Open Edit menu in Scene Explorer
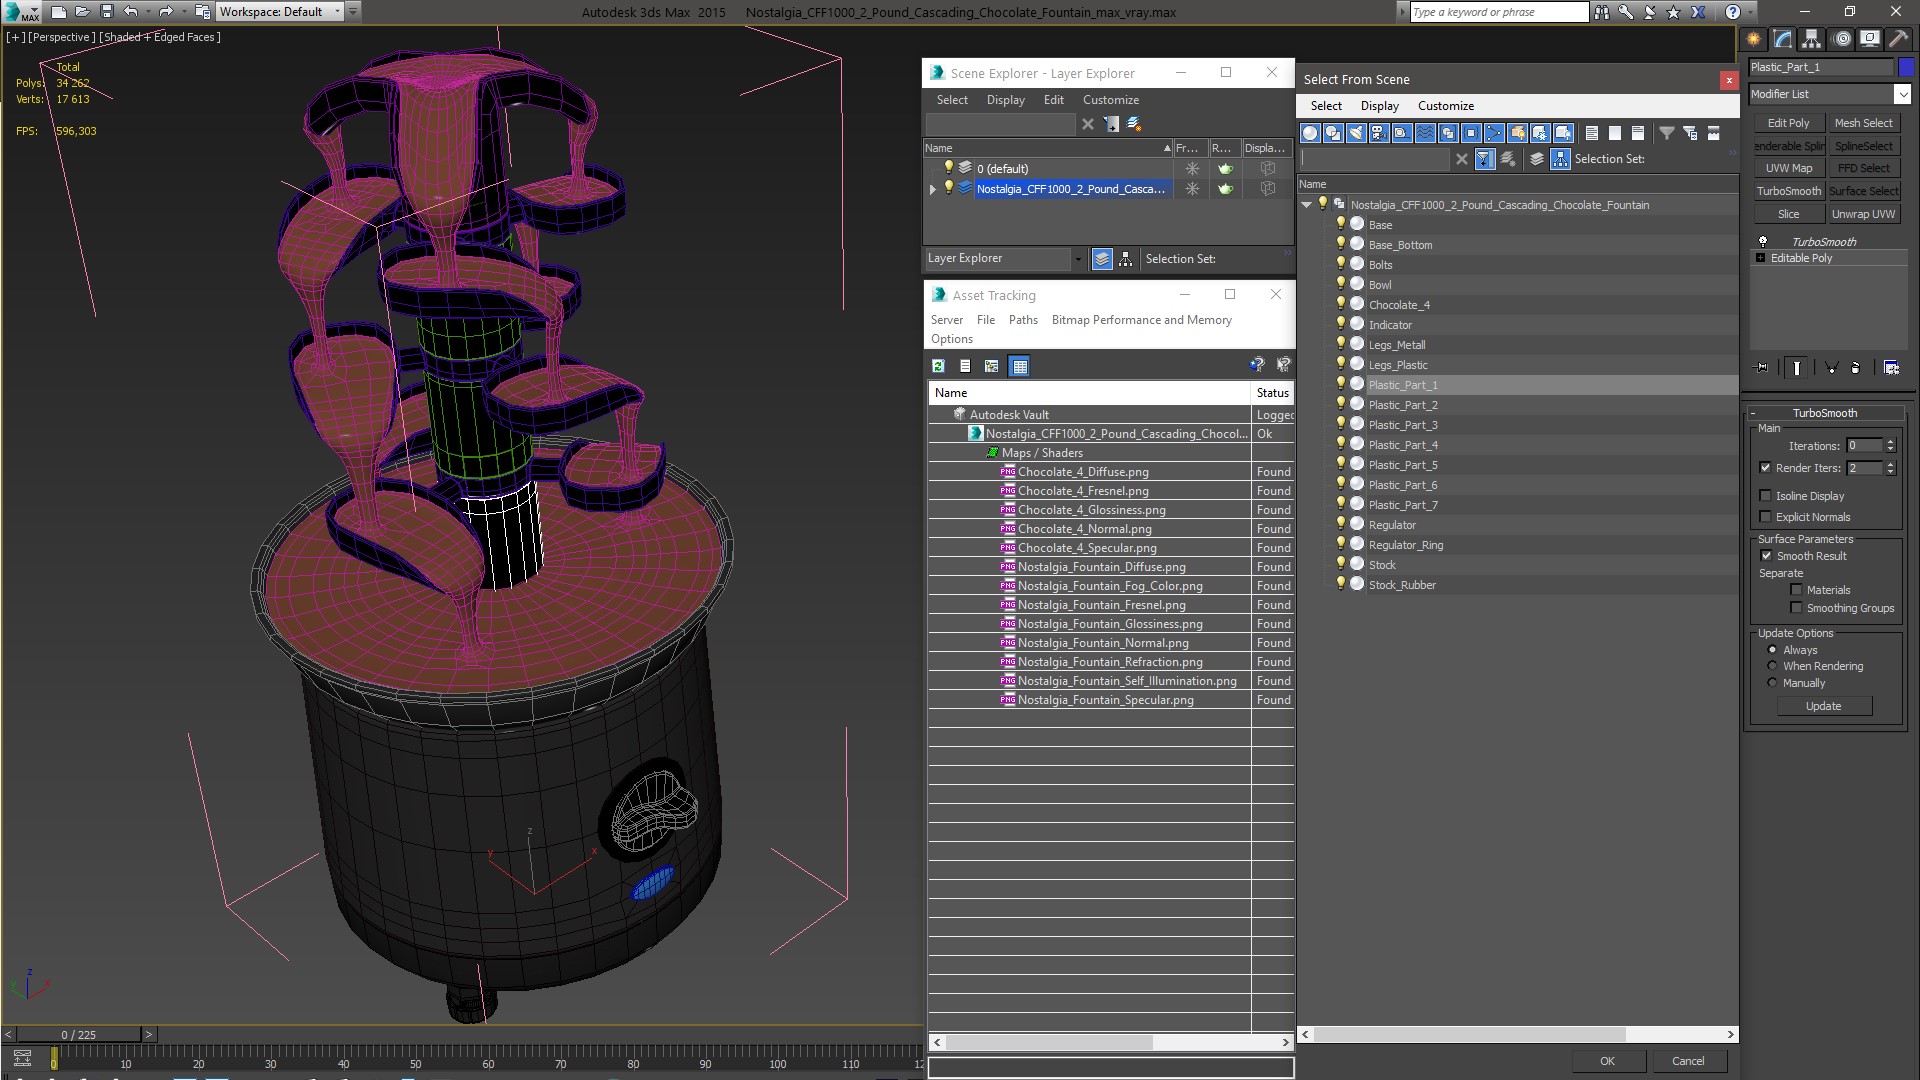 coord(1054,100)
